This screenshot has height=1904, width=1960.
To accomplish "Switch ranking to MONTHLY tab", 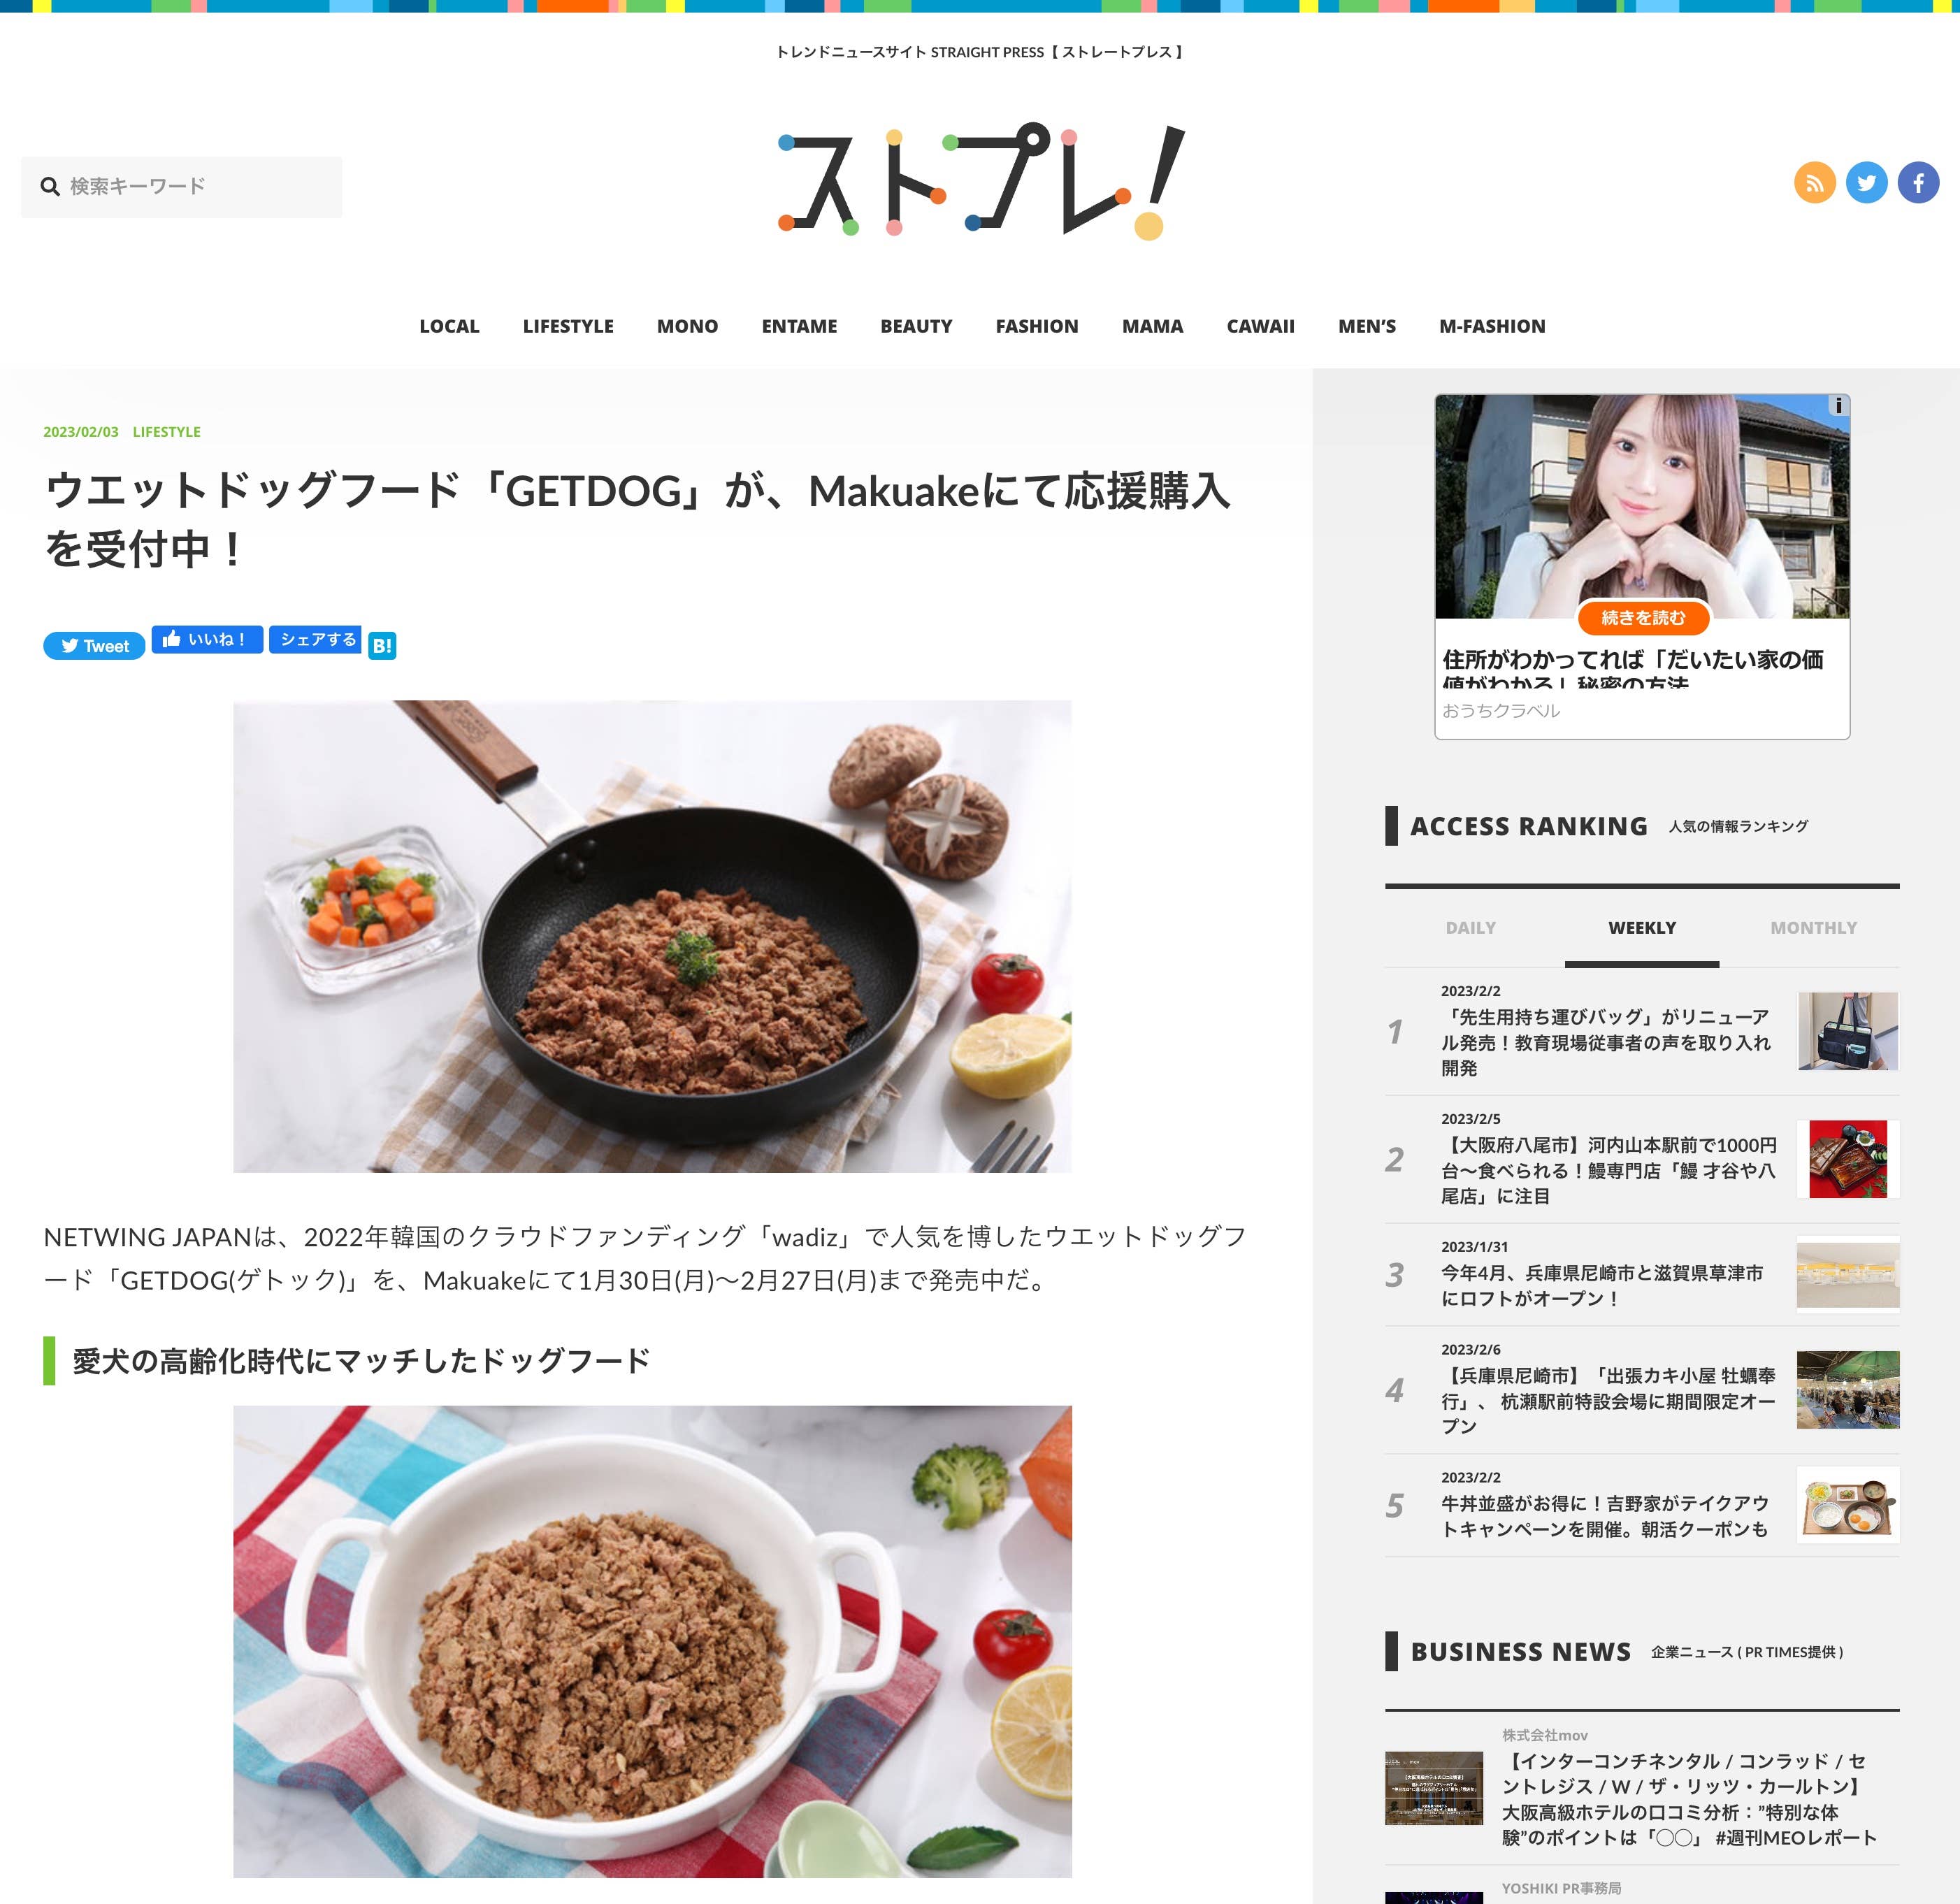I will click(x=1813, y=928).
